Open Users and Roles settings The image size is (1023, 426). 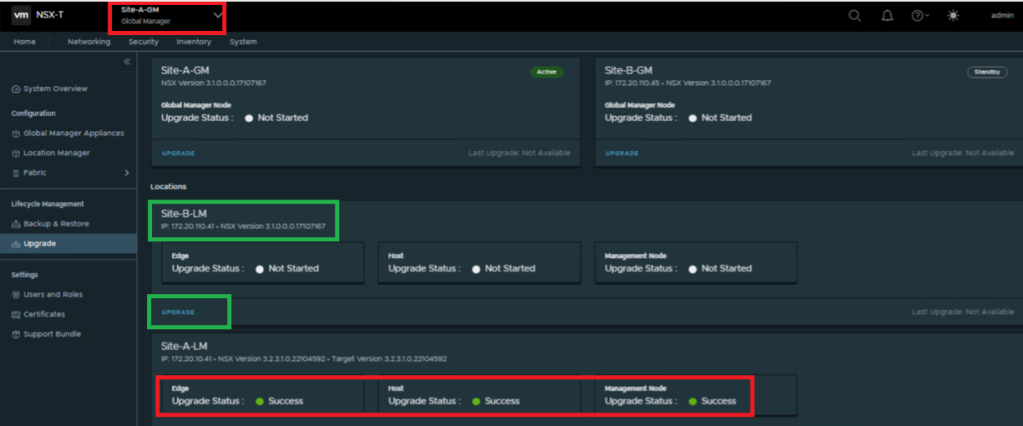coord(53,295)
